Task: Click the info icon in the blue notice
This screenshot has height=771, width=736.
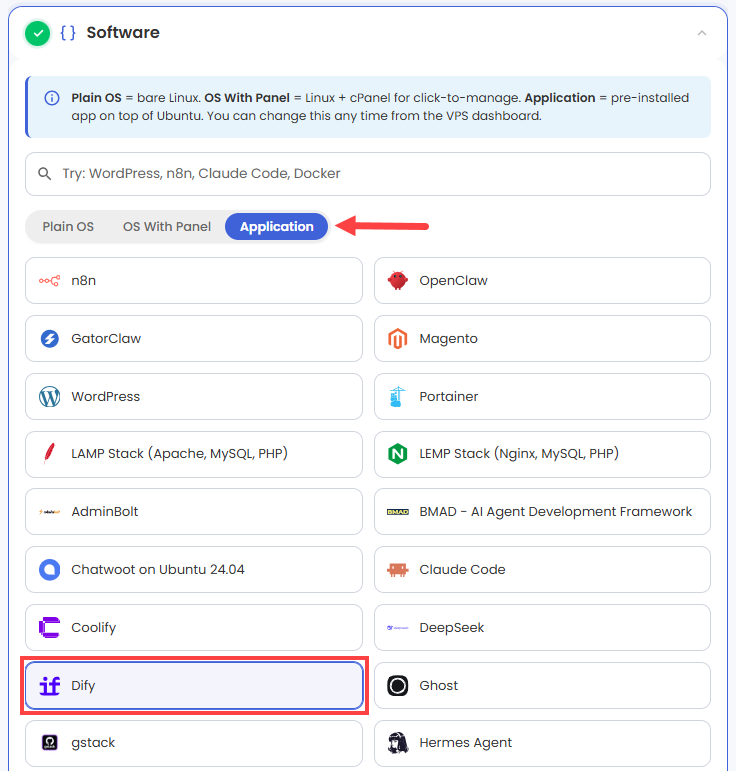Action: (52, 98)
